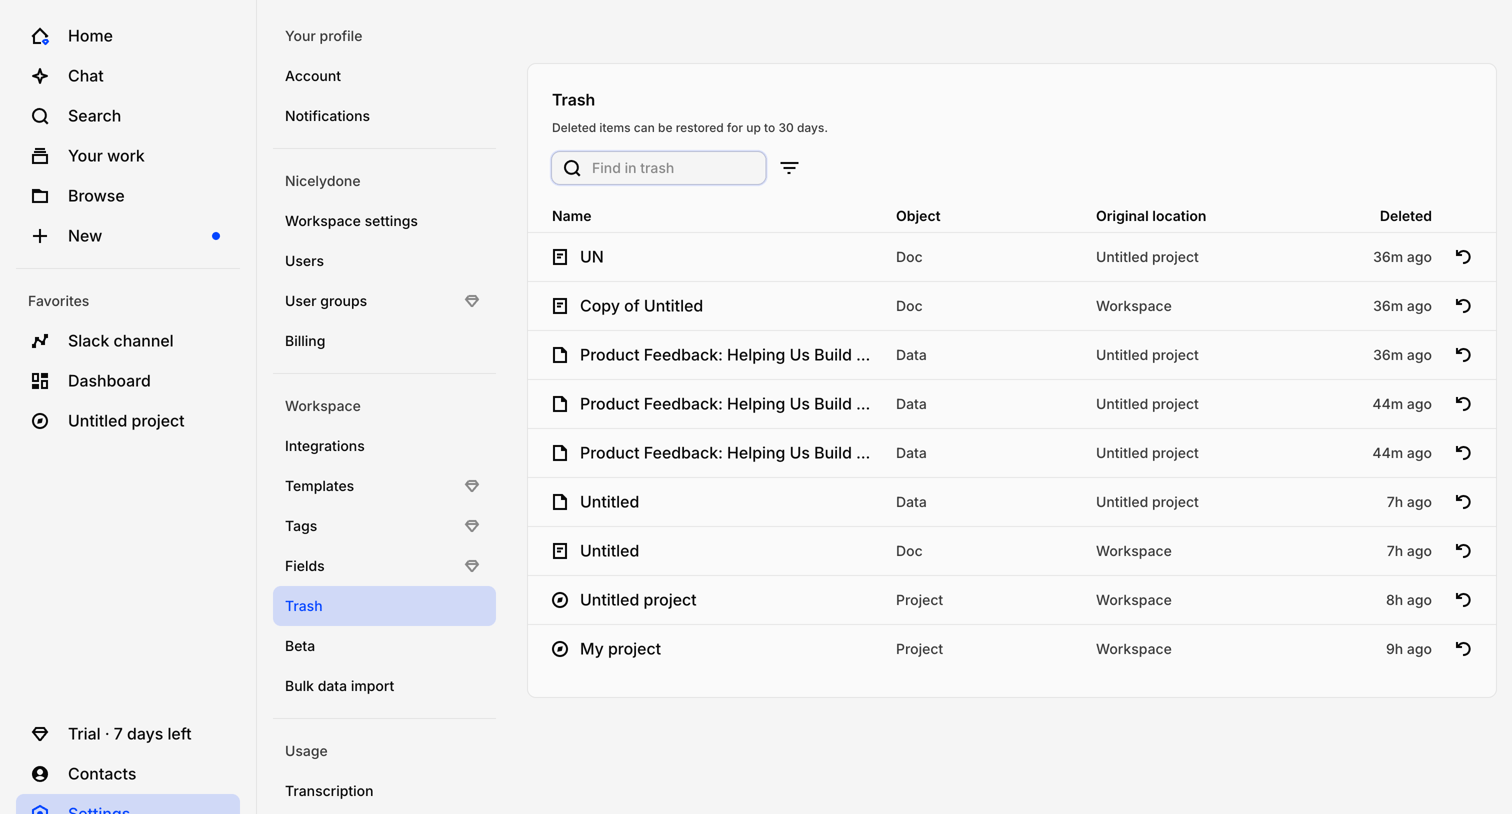Click '8h ago' deleted time
1512x814 pixels.
point(1408,600)
